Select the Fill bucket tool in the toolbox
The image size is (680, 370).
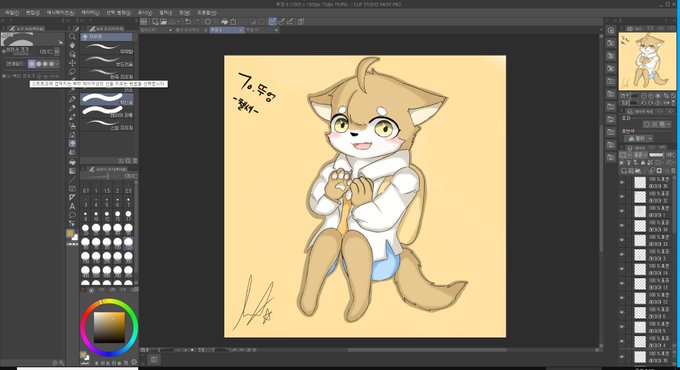pyautogui.click(x=72, y=162)
